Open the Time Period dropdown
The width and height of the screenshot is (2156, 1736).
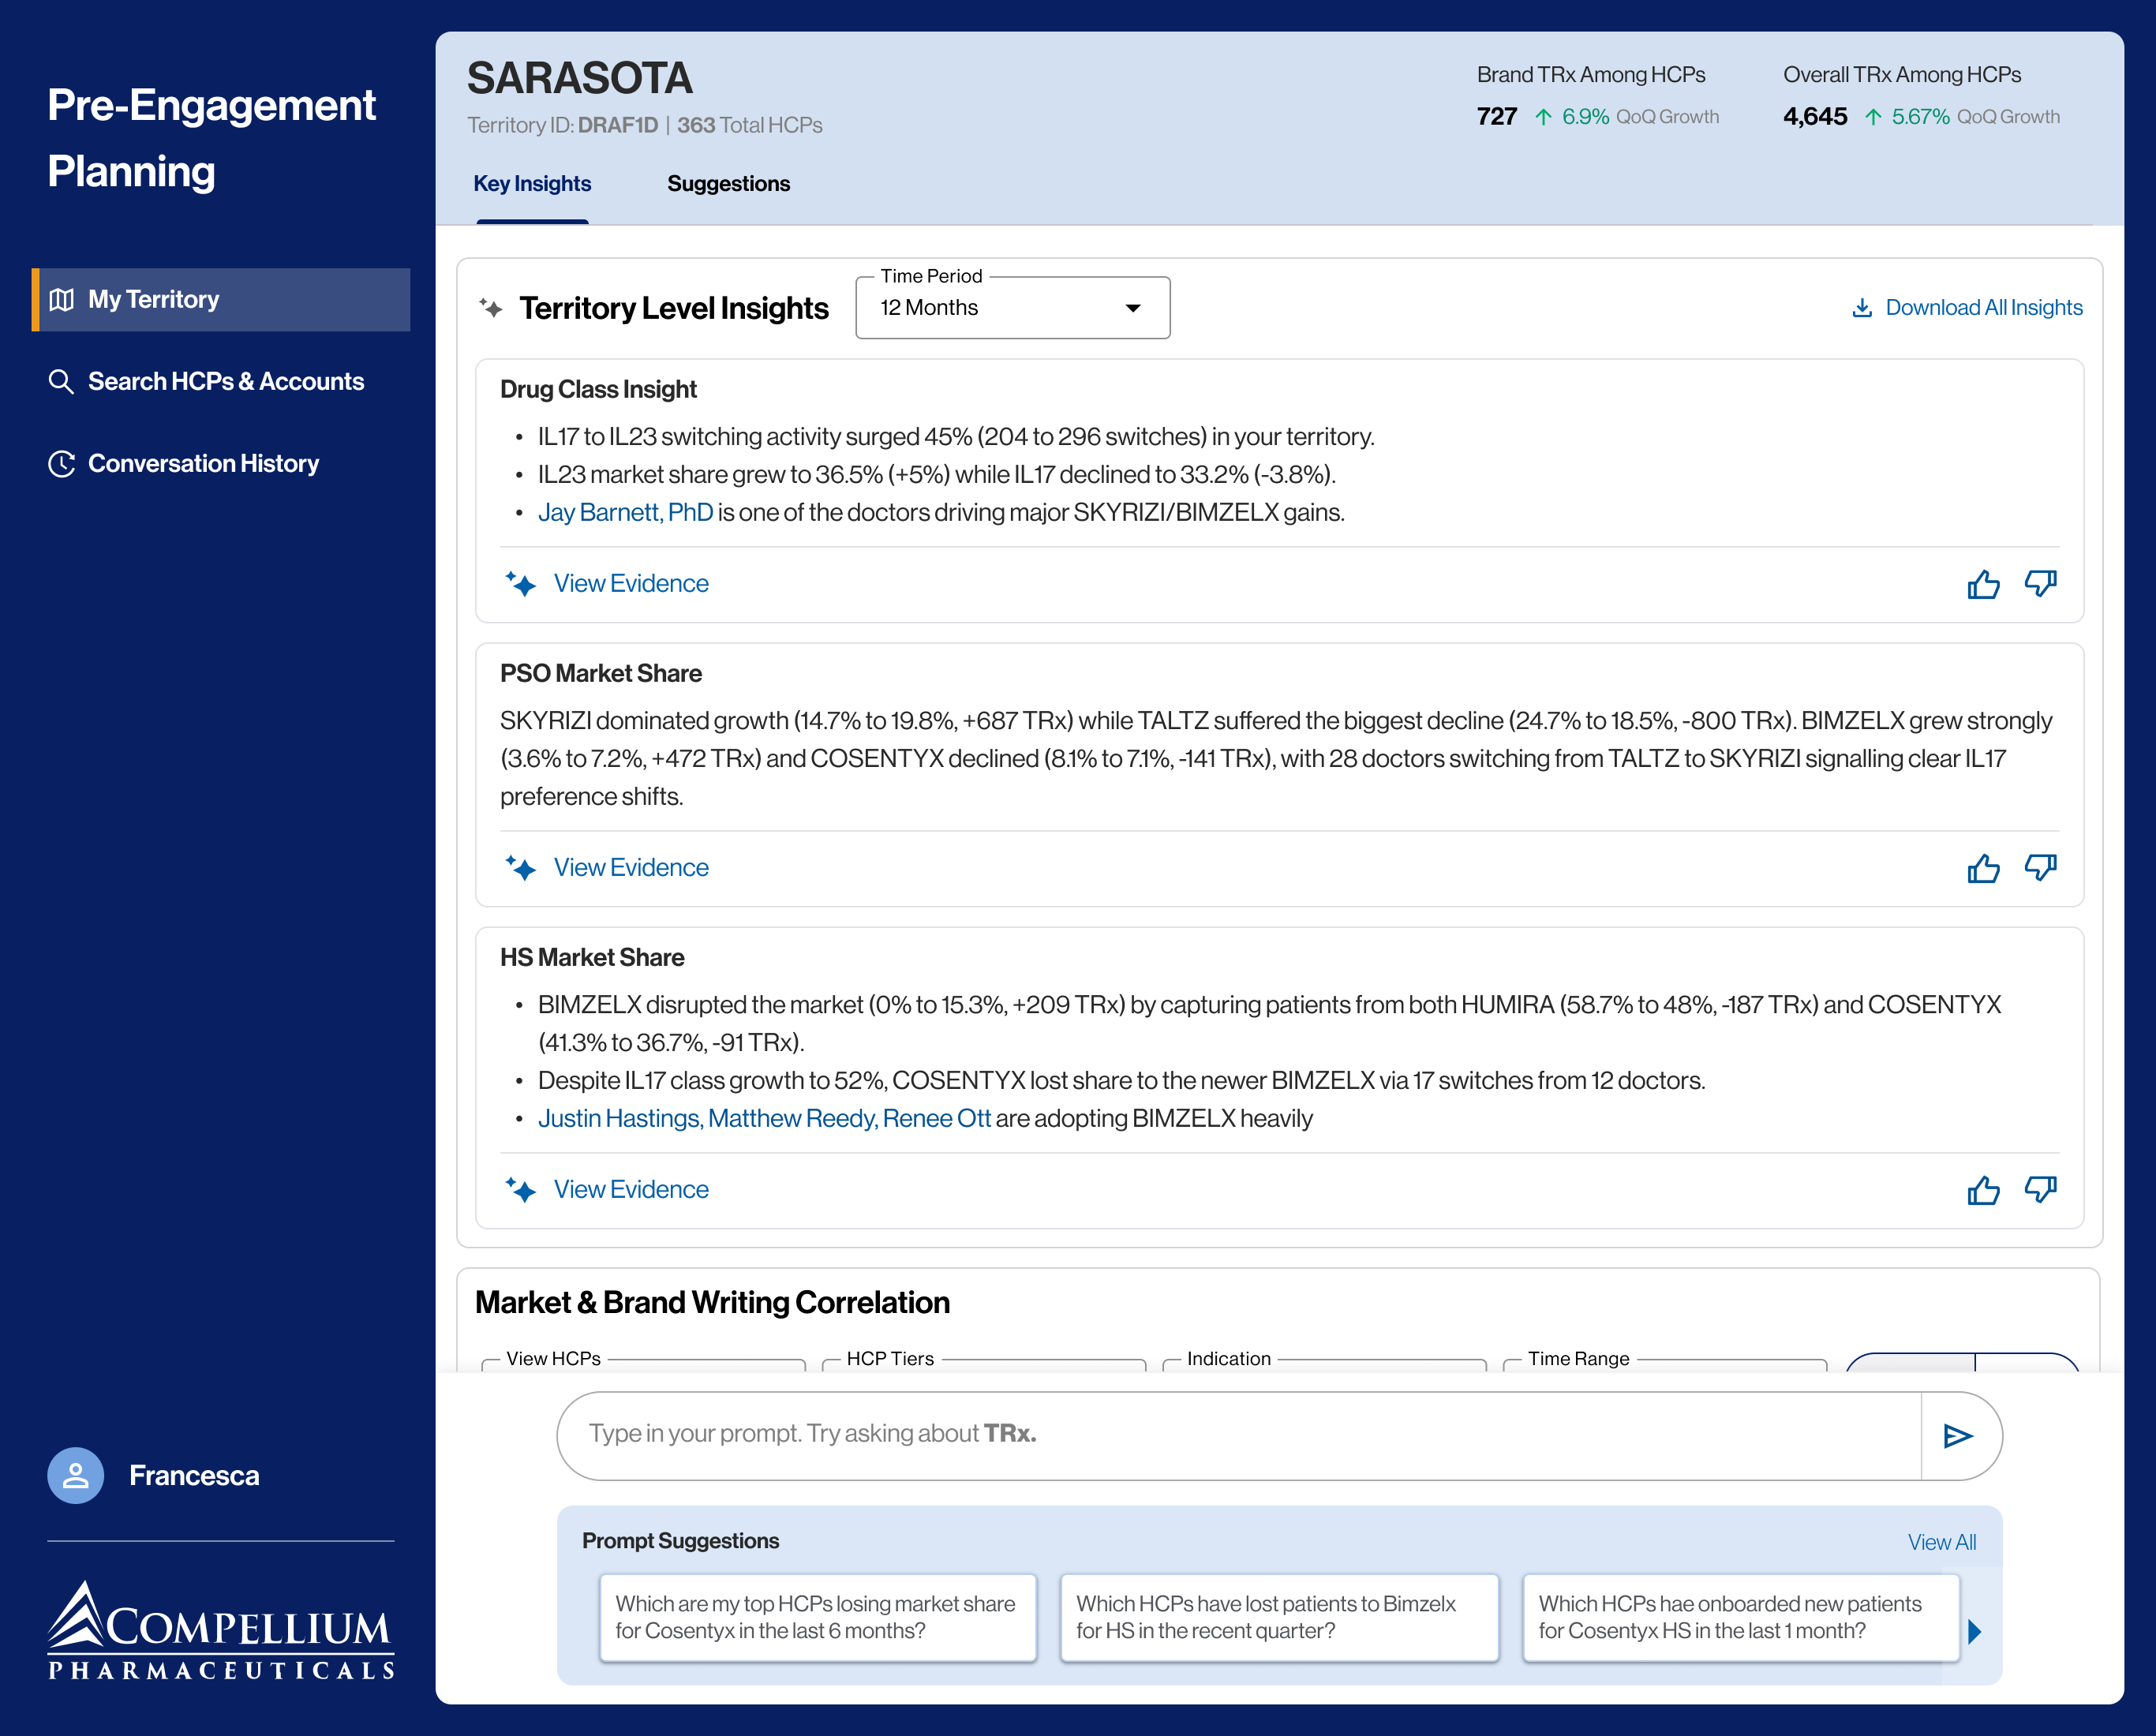[x=1013, y=308]
